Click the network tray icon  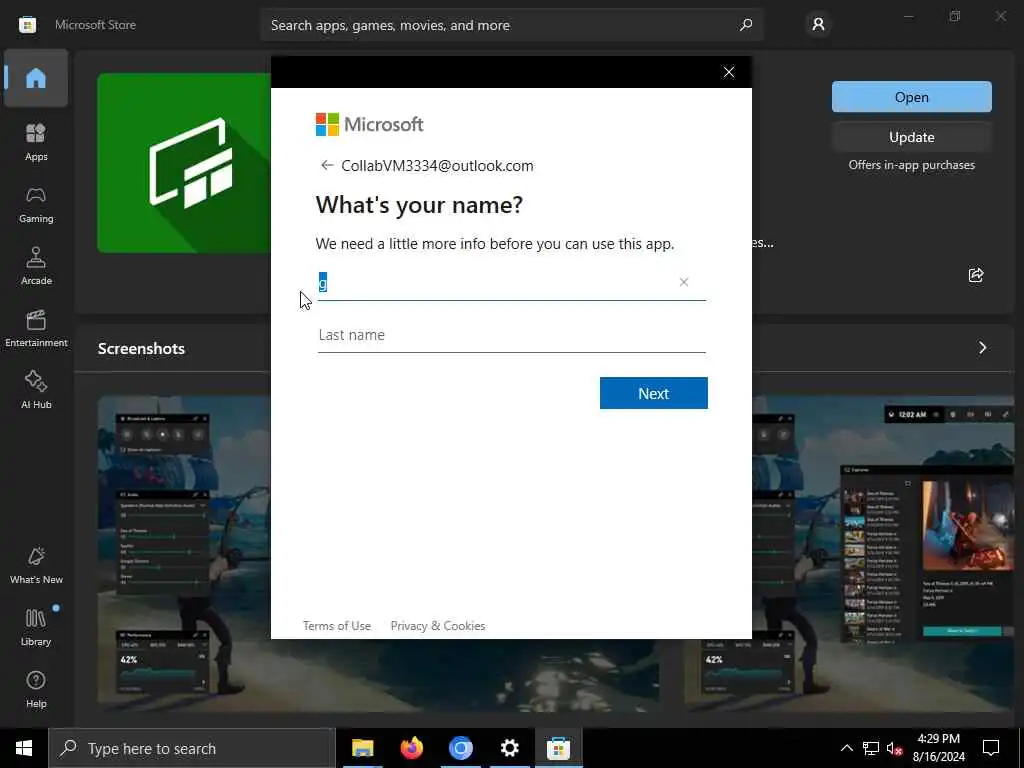(871, 748)
